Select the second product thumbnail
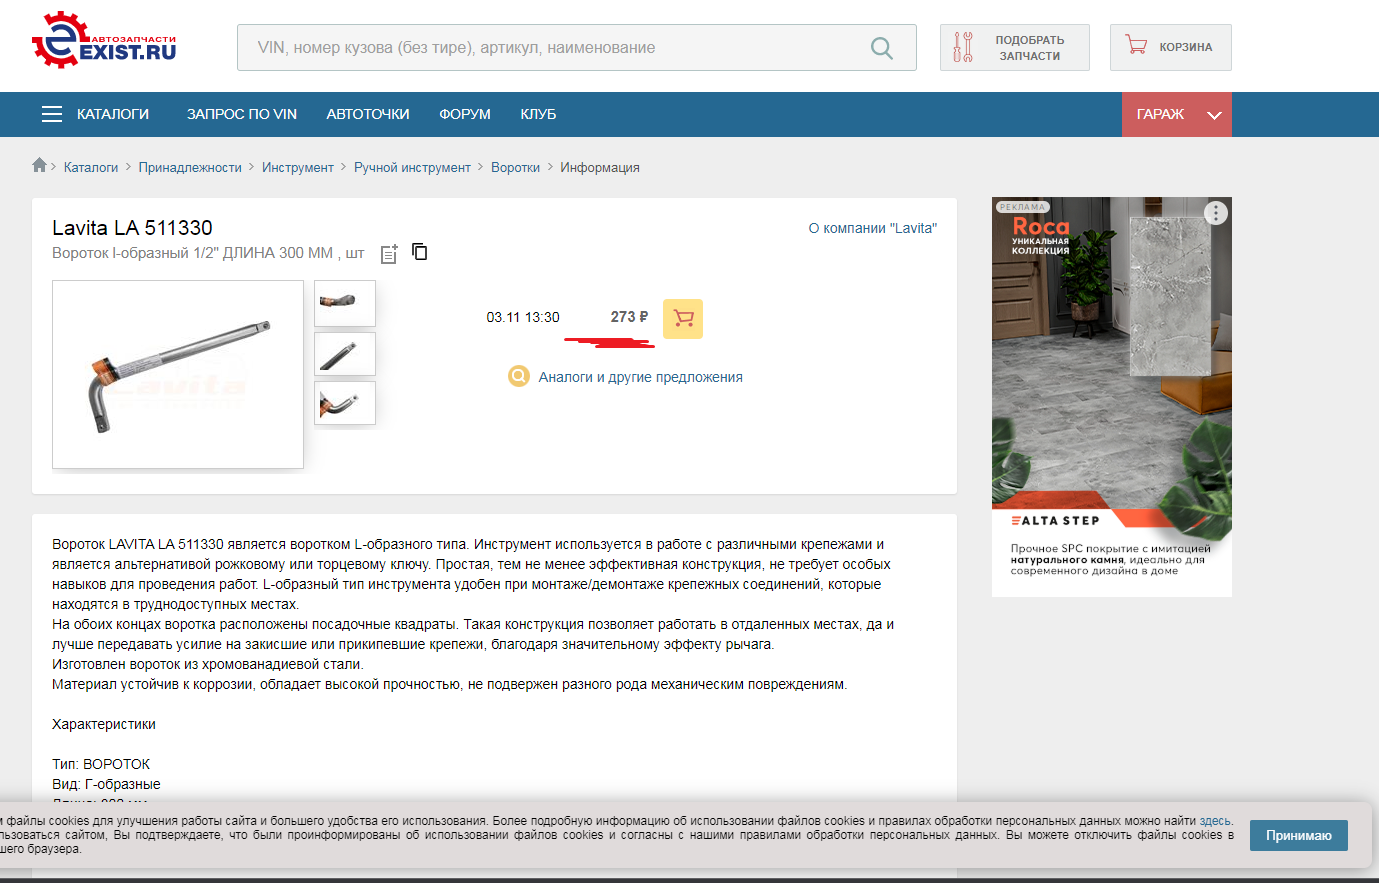Viewport: 1379px width, 883px height. point(345,353)
